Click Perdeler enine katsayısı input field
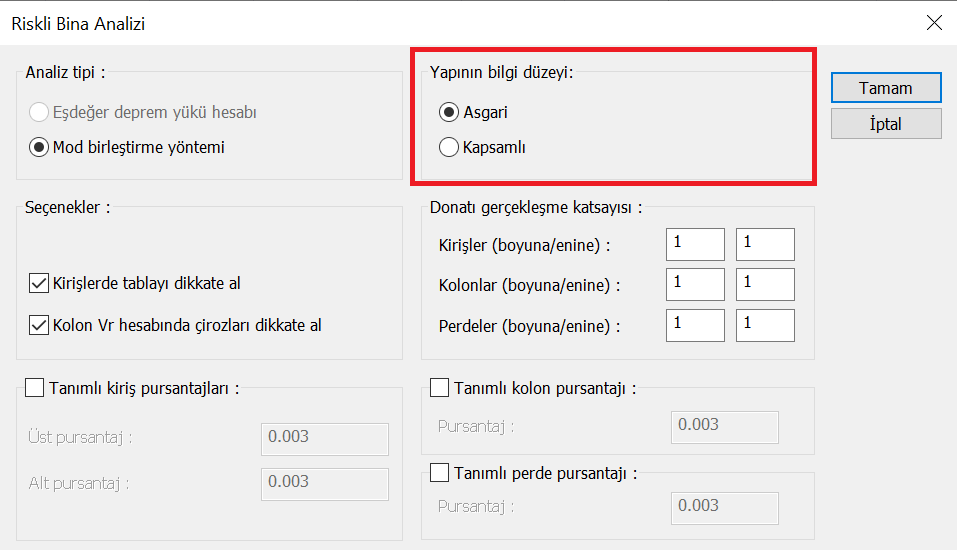The image size is (957, 550). coord(765,325)
